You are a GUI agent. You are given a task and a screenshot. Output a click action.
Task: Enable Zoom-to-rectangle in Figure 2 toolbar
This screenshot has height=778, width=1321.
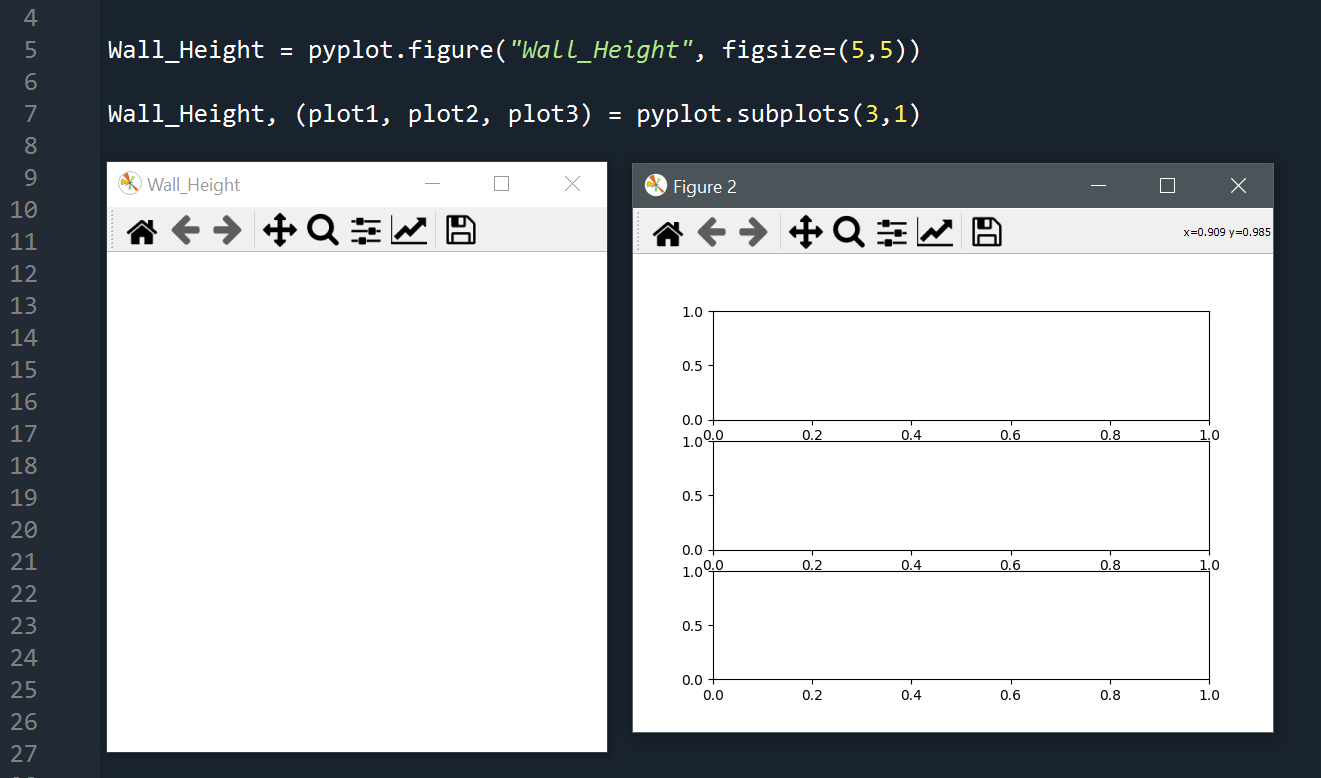(848, 233)
